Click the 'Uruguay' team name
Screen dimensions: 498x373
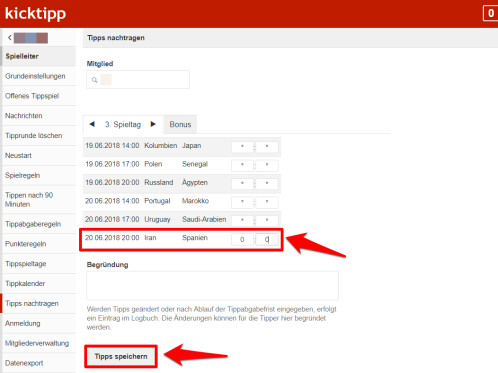(157, 219)
